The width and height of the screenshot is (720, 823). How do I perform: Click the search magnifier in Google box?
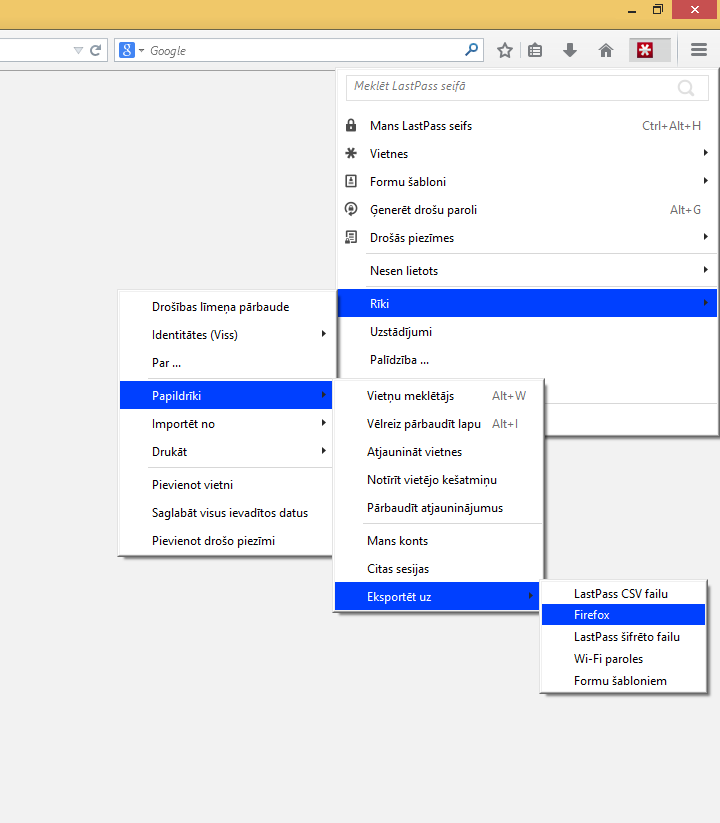[471, 50]
